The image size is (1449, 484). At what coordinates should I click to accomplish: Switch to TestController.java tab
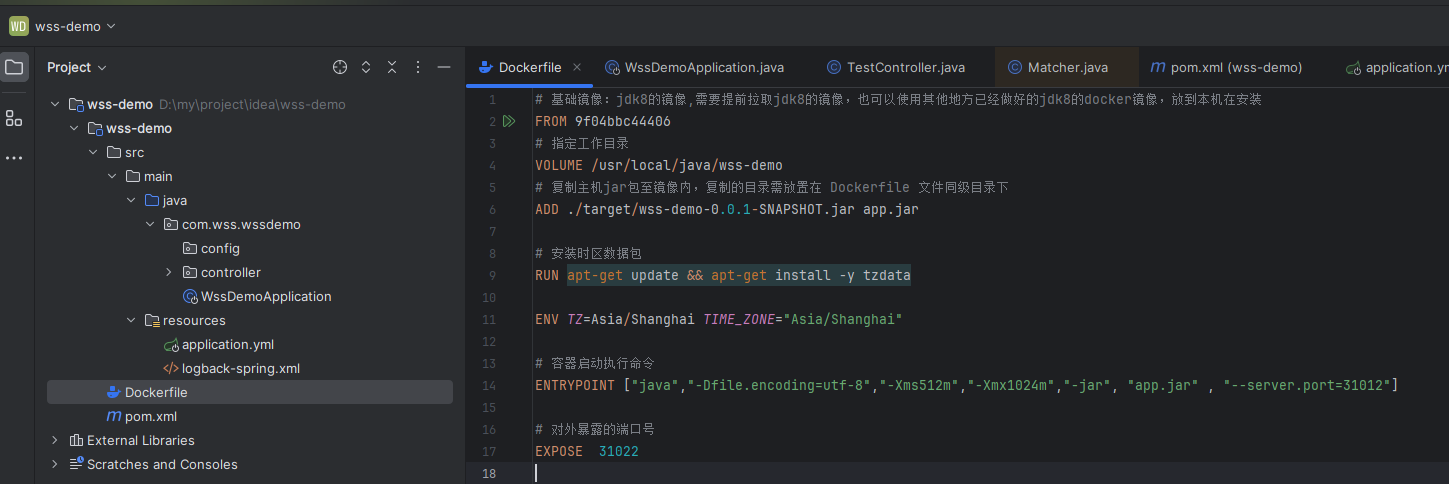(905, 67)
